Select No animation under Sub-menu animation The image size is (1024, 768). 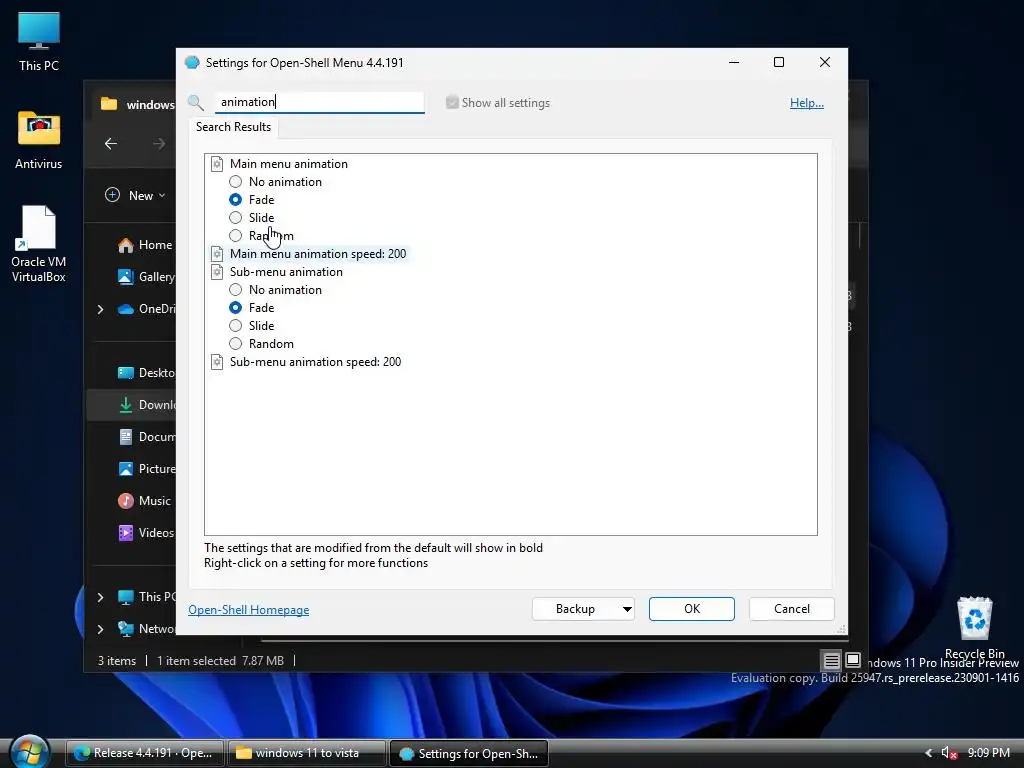click(x=235, y=290)
